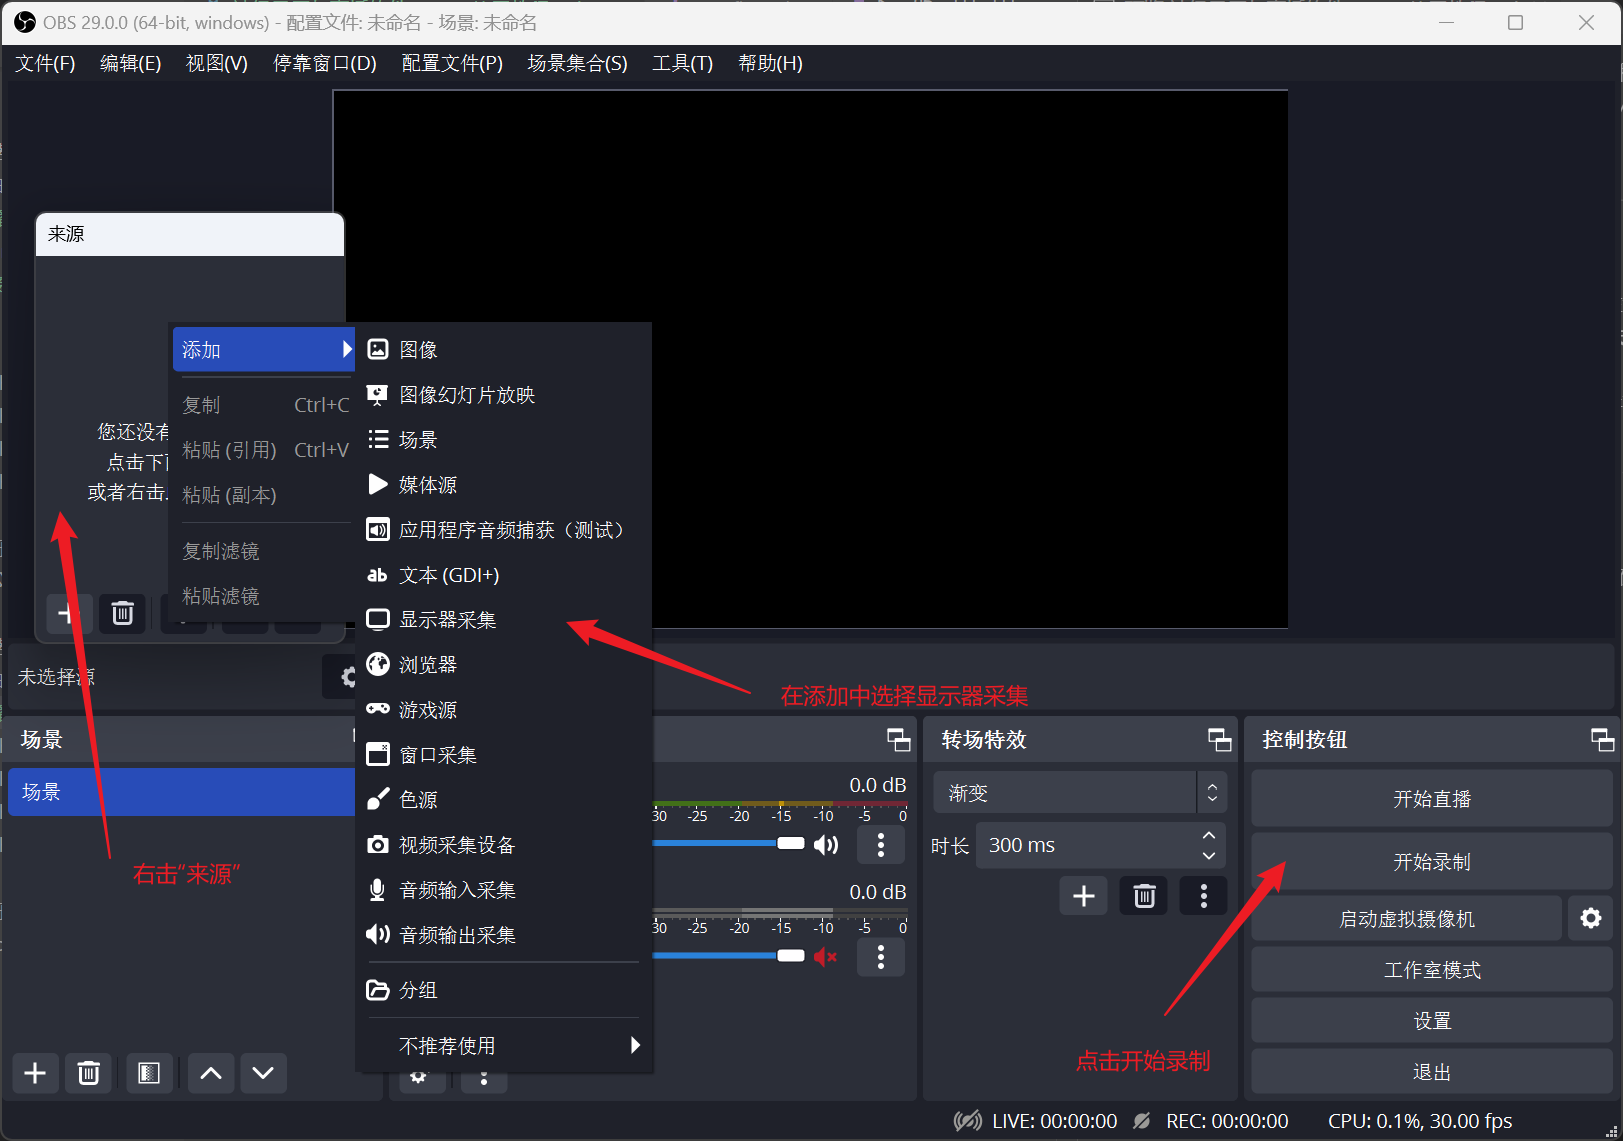Select Media Source from the add menu
The height and width of the screenshot is (1141, 1623).
(503, 484)
